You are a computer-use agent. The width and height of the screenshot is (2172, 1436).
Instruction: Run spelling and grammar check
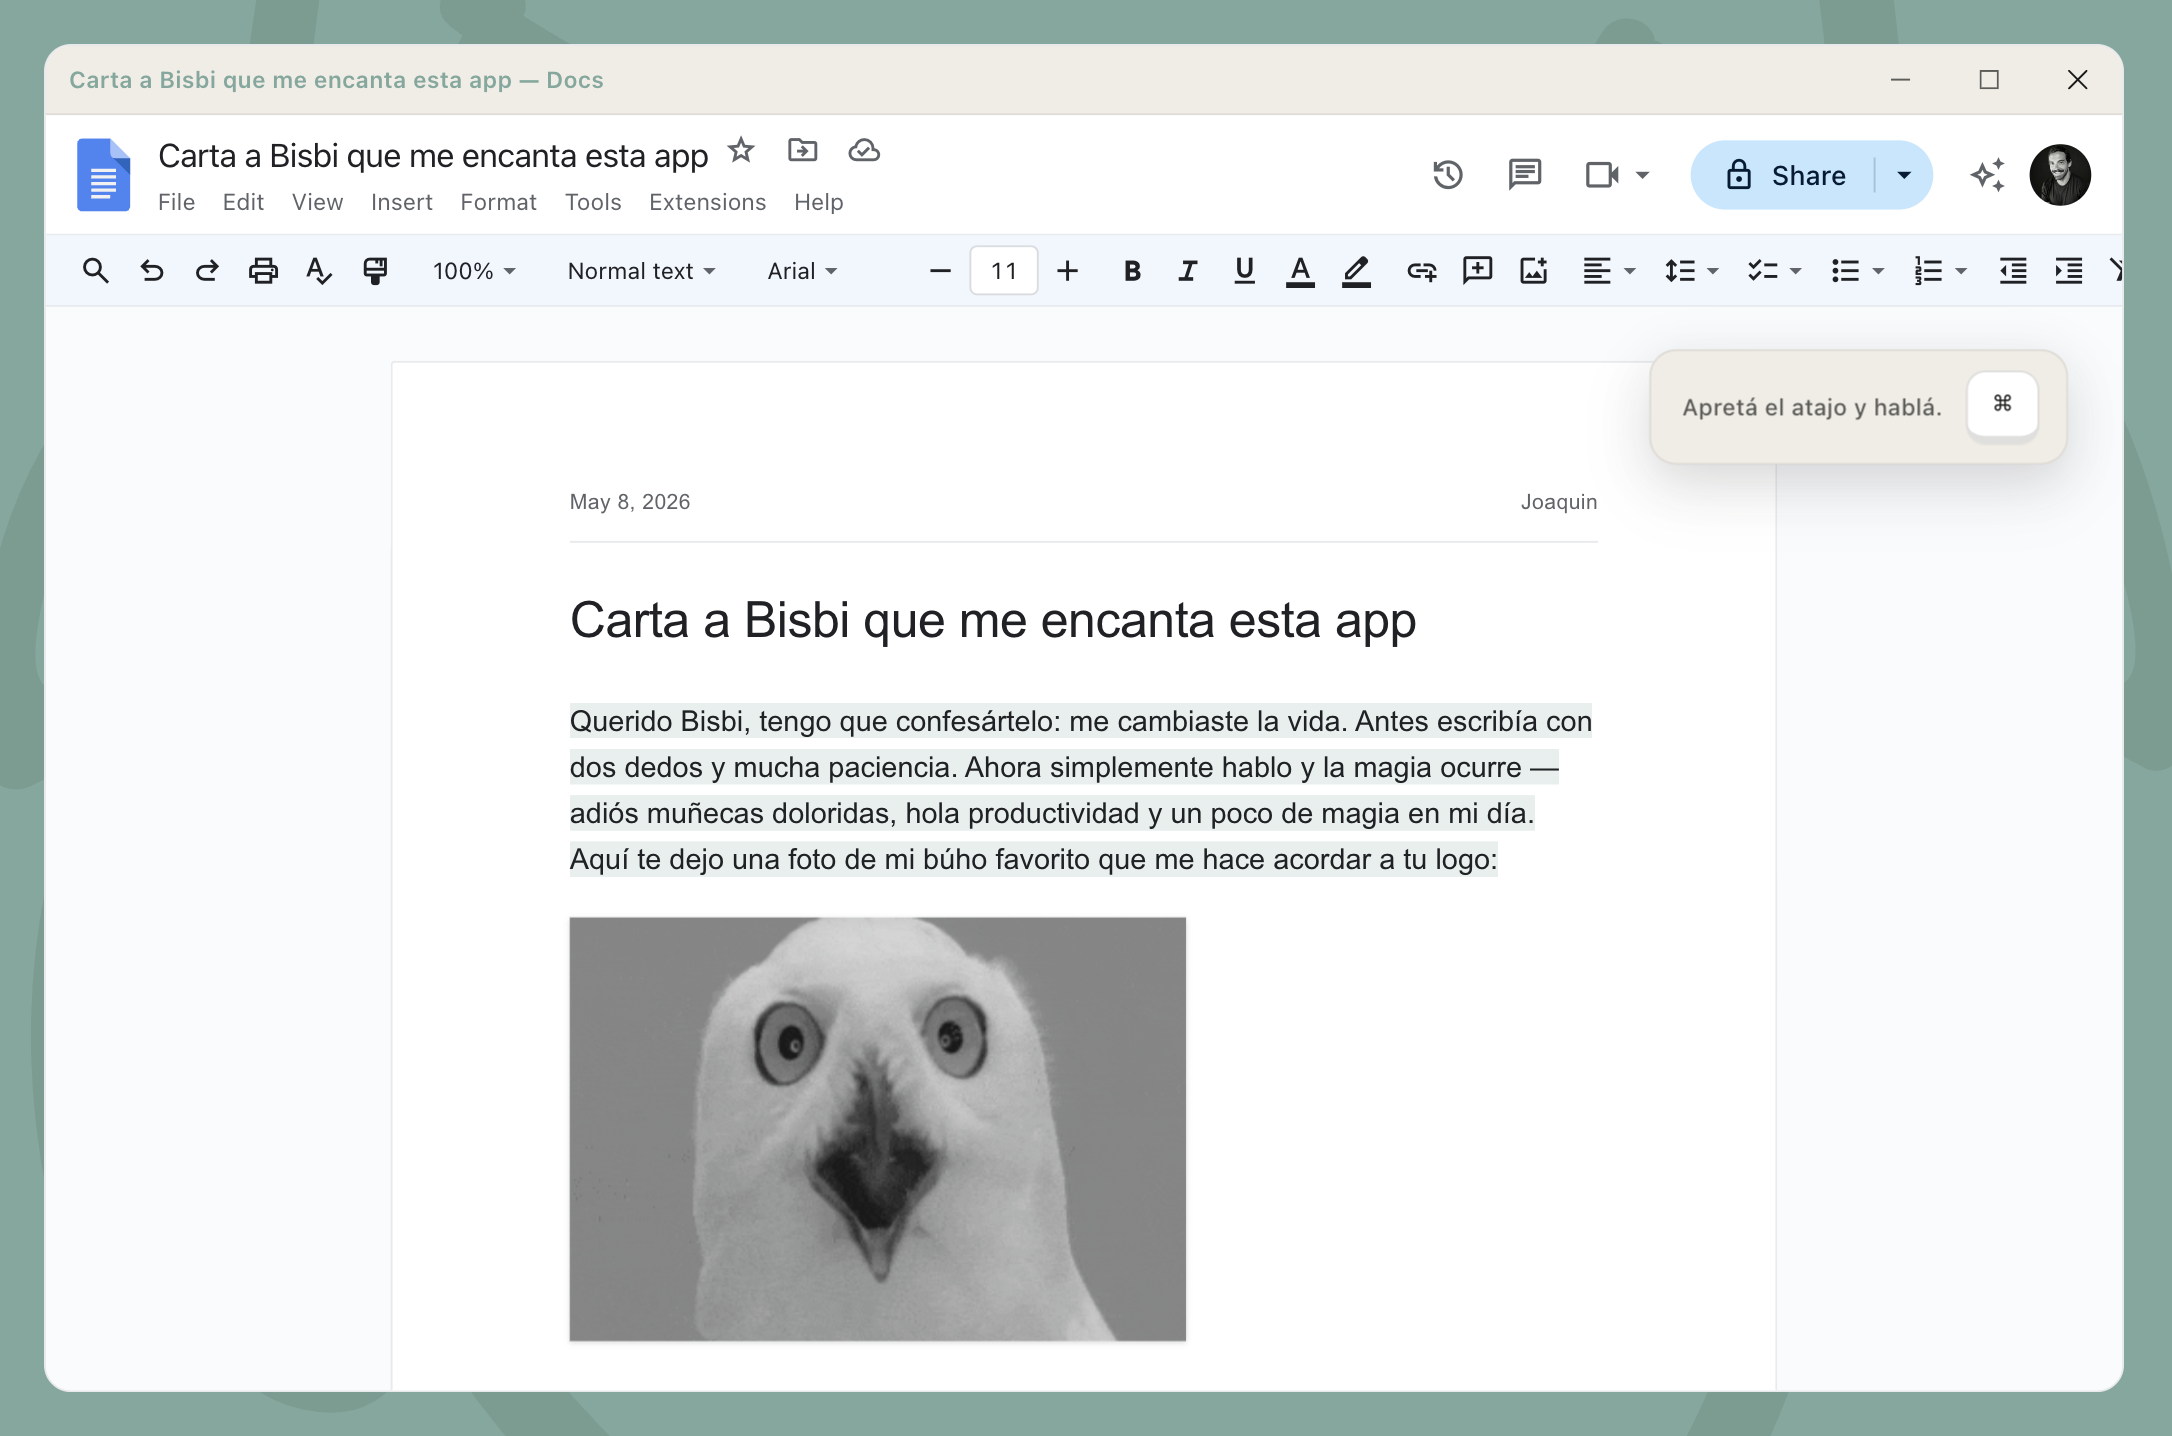(x=319, y=271)
